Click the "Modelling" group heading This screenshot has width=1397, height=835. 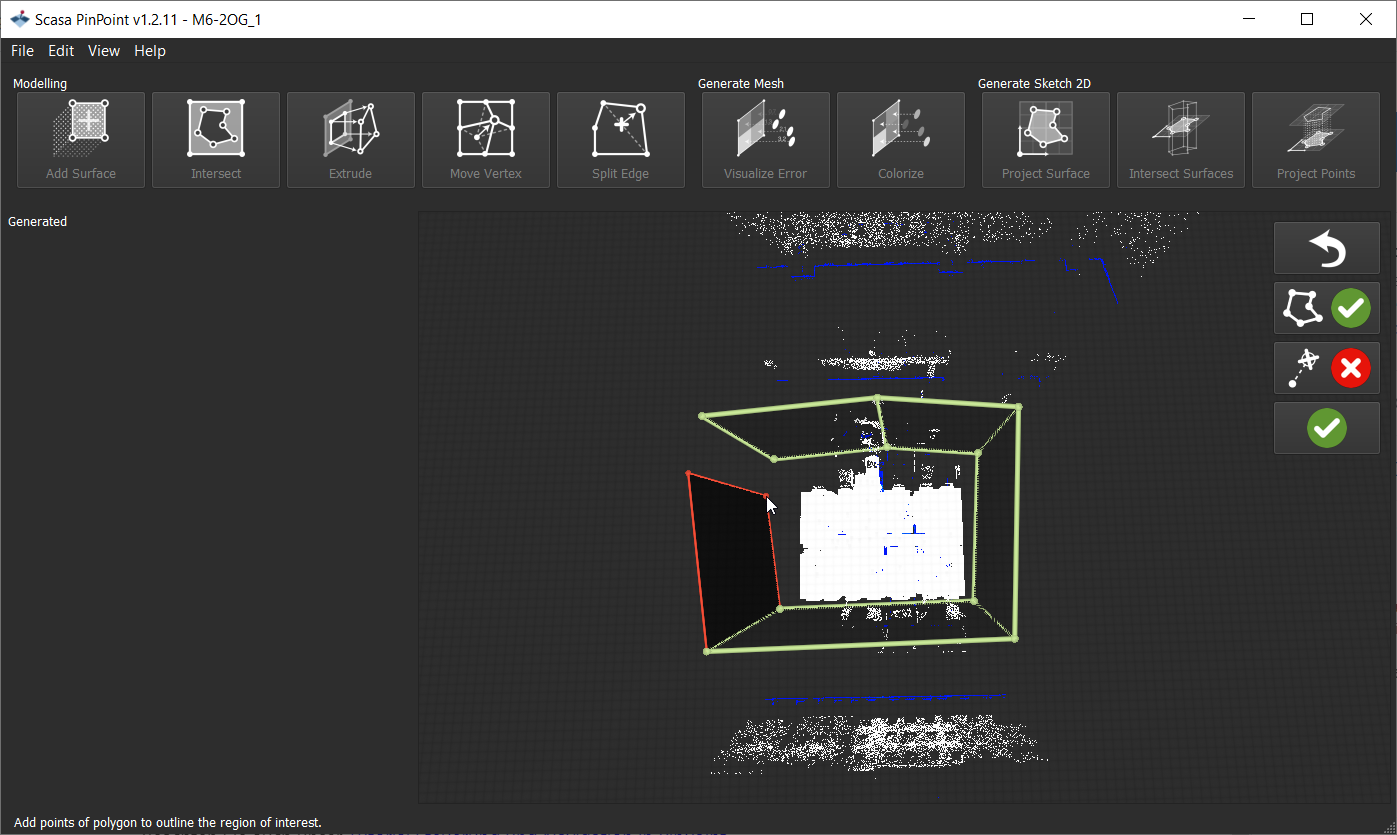click(40, 84)
